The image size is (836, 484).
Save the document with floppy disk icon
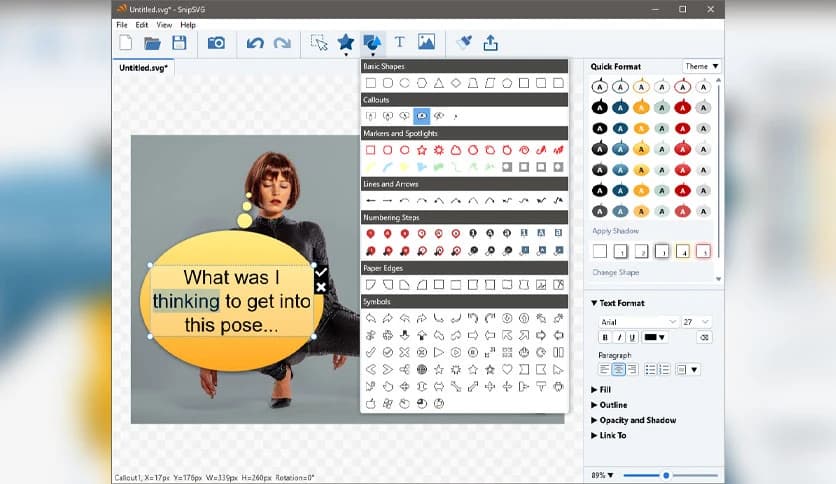[179, 43]
